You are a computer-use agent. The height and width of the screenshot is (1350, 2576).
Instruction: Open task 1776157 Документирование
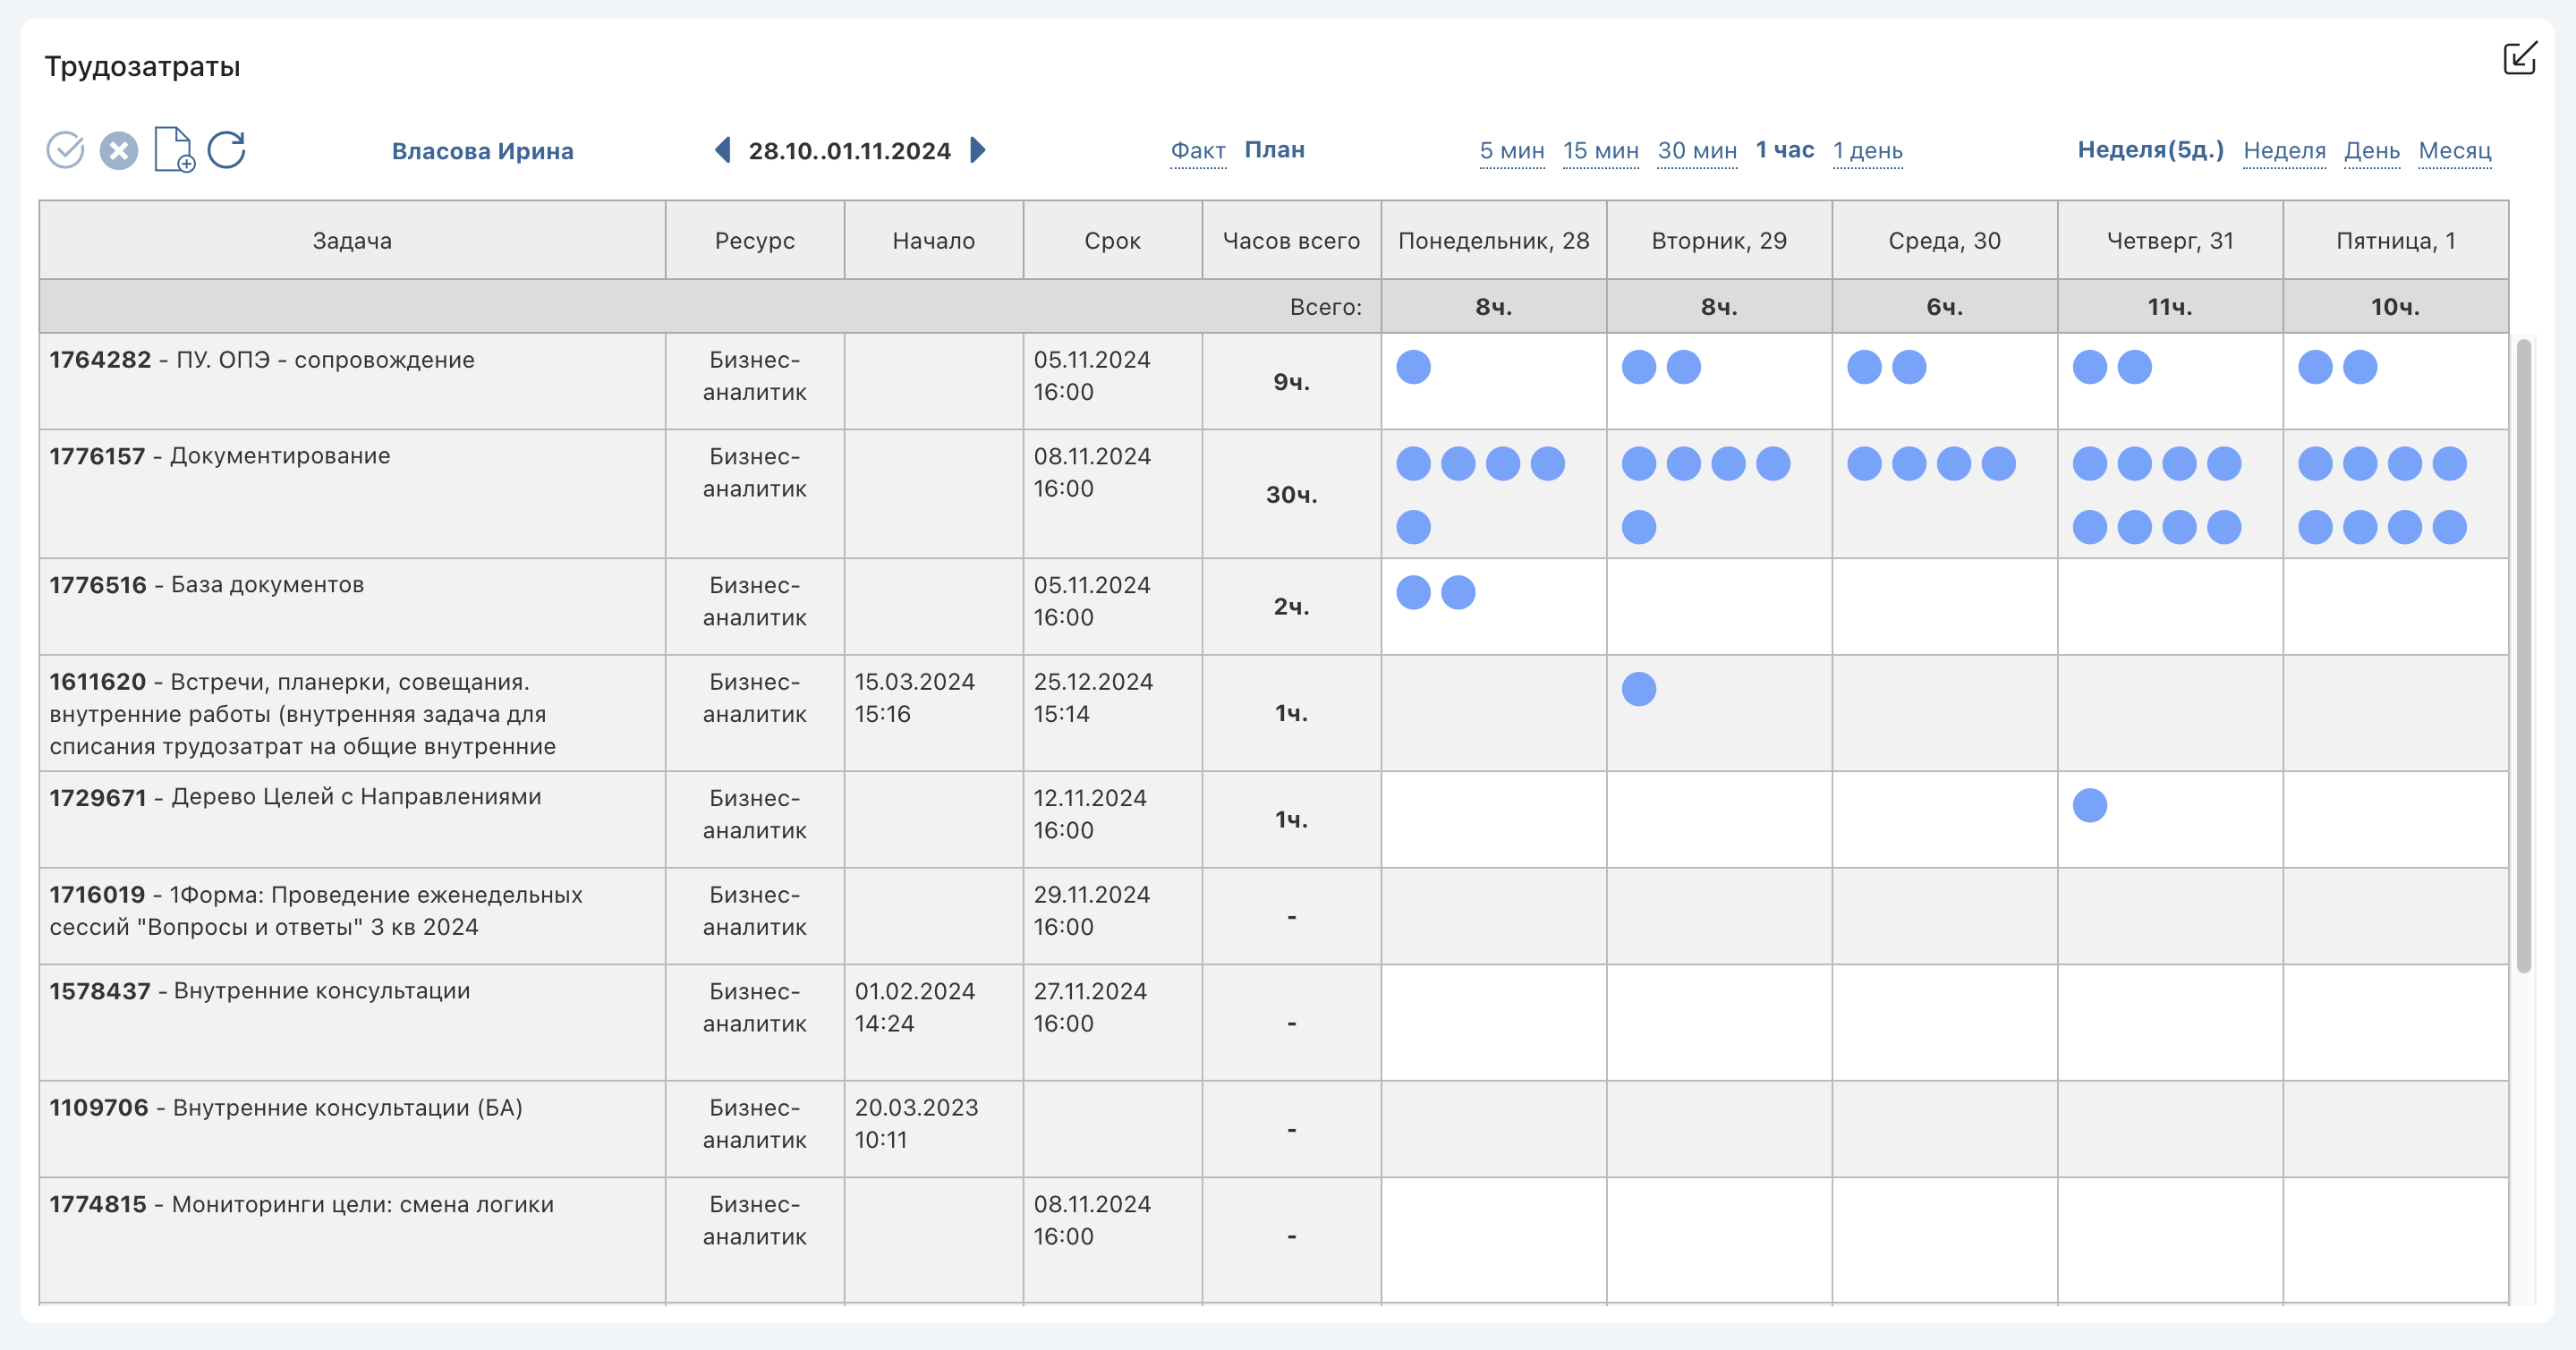pyautogui.click(x=220, y=456)
